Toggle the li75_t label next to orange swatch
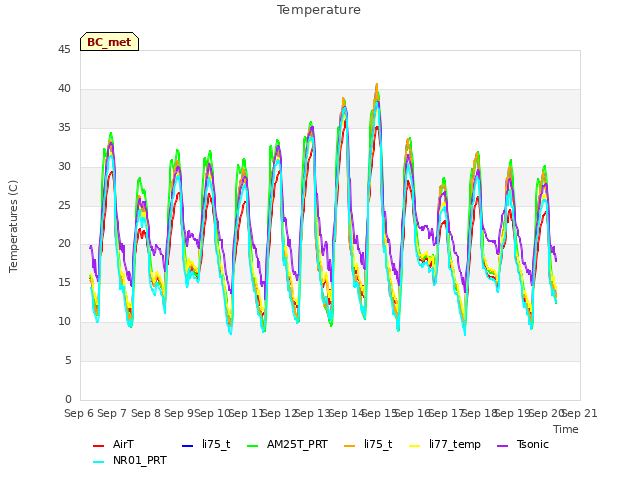 [378, 444]
